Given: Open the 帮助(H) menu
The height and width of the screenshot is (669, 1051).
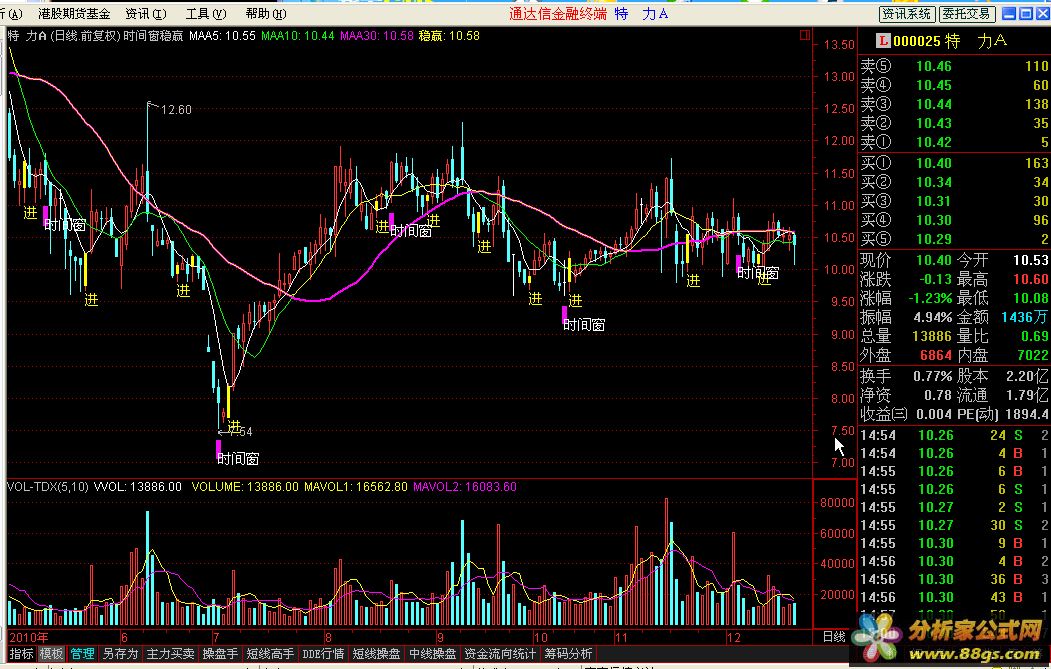Looking at the screenshot, I should [265, 13].
